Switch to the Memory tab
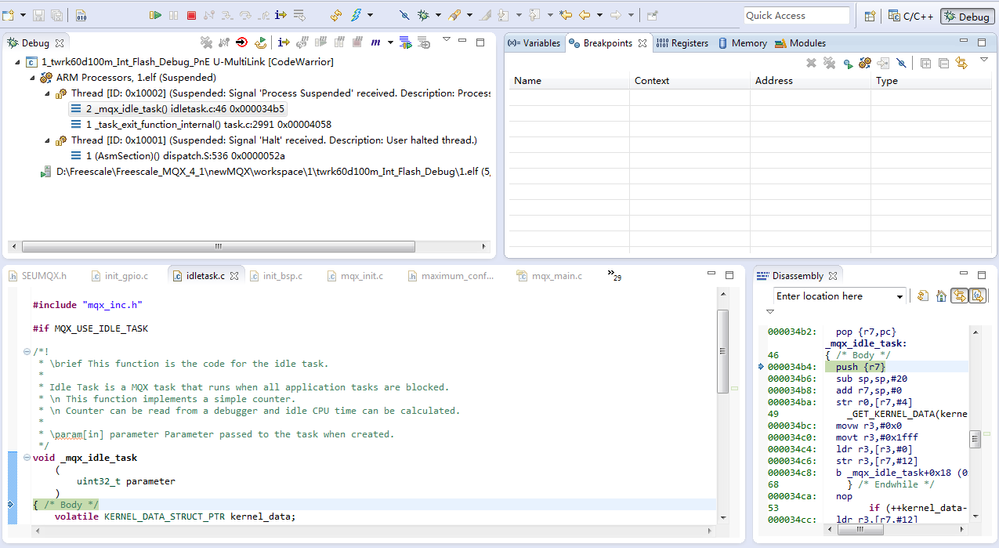Image resolution: width=999 pixels, height=548 pixels. coord(742,43)
